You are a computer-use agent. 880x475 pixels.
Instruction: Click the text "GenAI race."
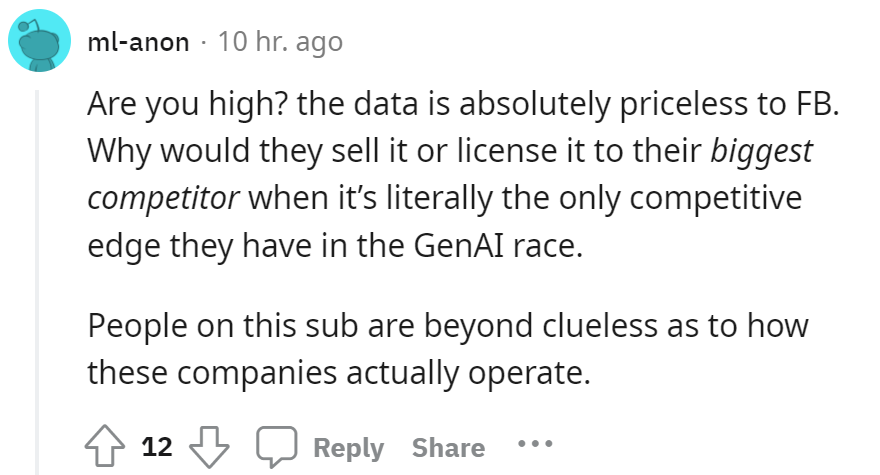point(498,246)
